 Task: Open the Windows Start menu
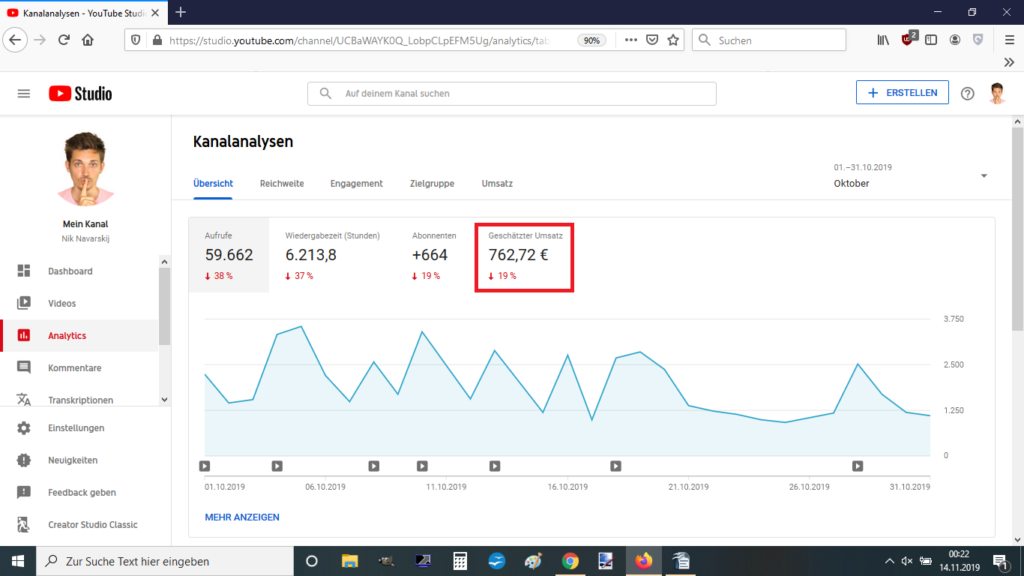pyautogui.click(x=18, y=561)
